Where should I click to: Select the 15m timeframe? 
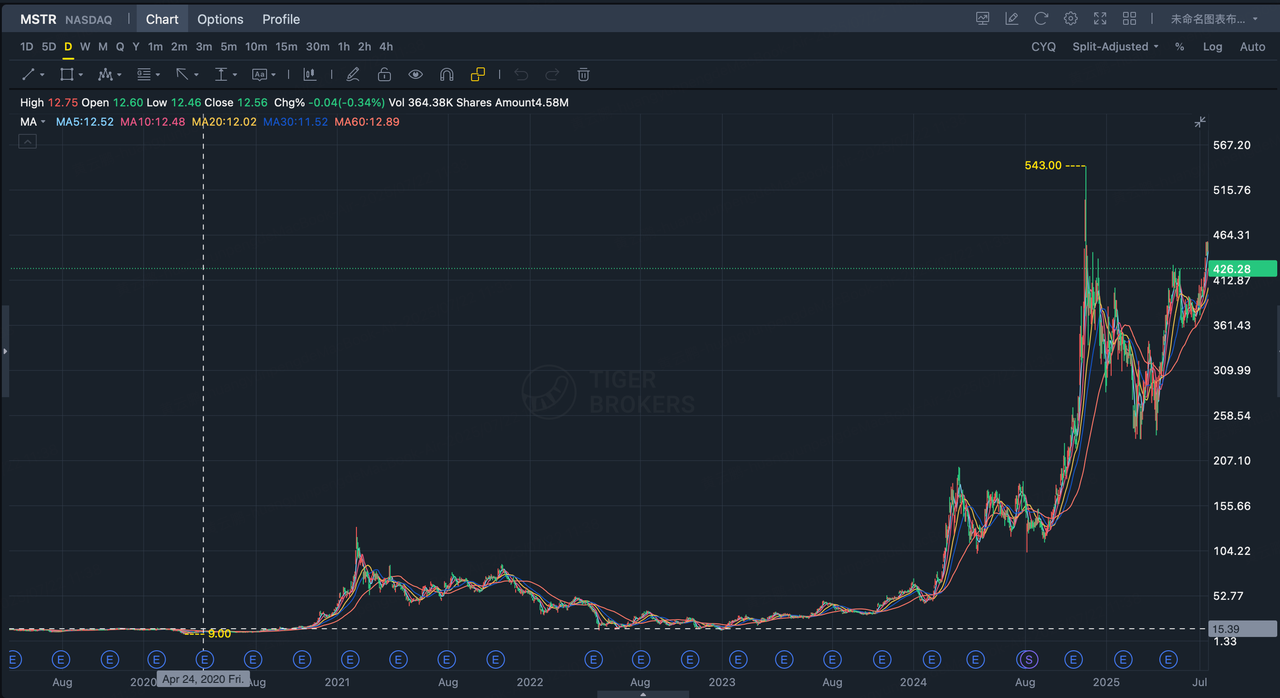(x=287, y=47)
